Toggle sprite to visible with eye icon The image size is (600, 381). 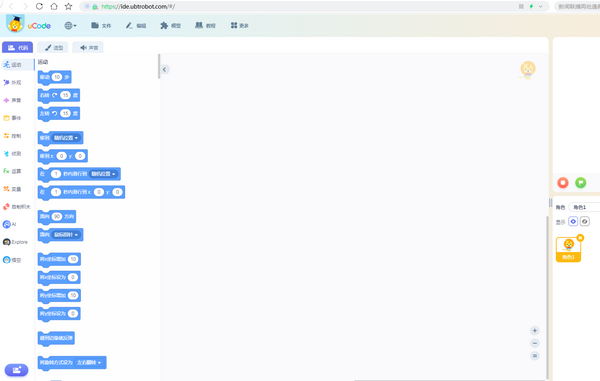pos(573,221)
